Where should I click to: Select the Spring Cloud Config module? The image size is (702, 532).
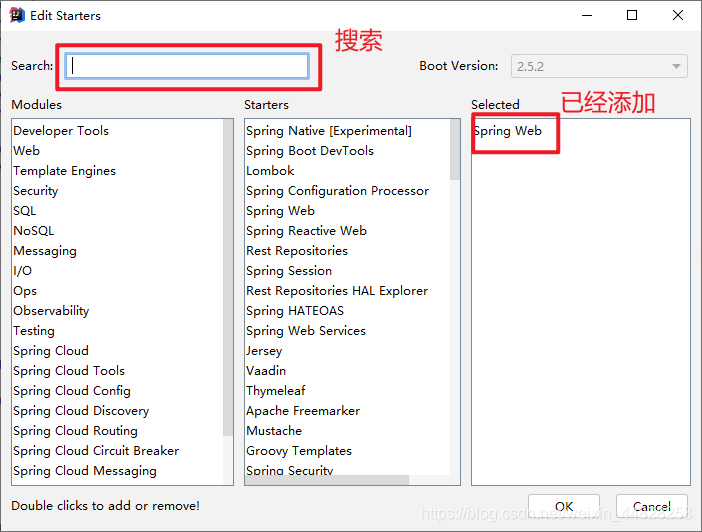tap(72, 391)
